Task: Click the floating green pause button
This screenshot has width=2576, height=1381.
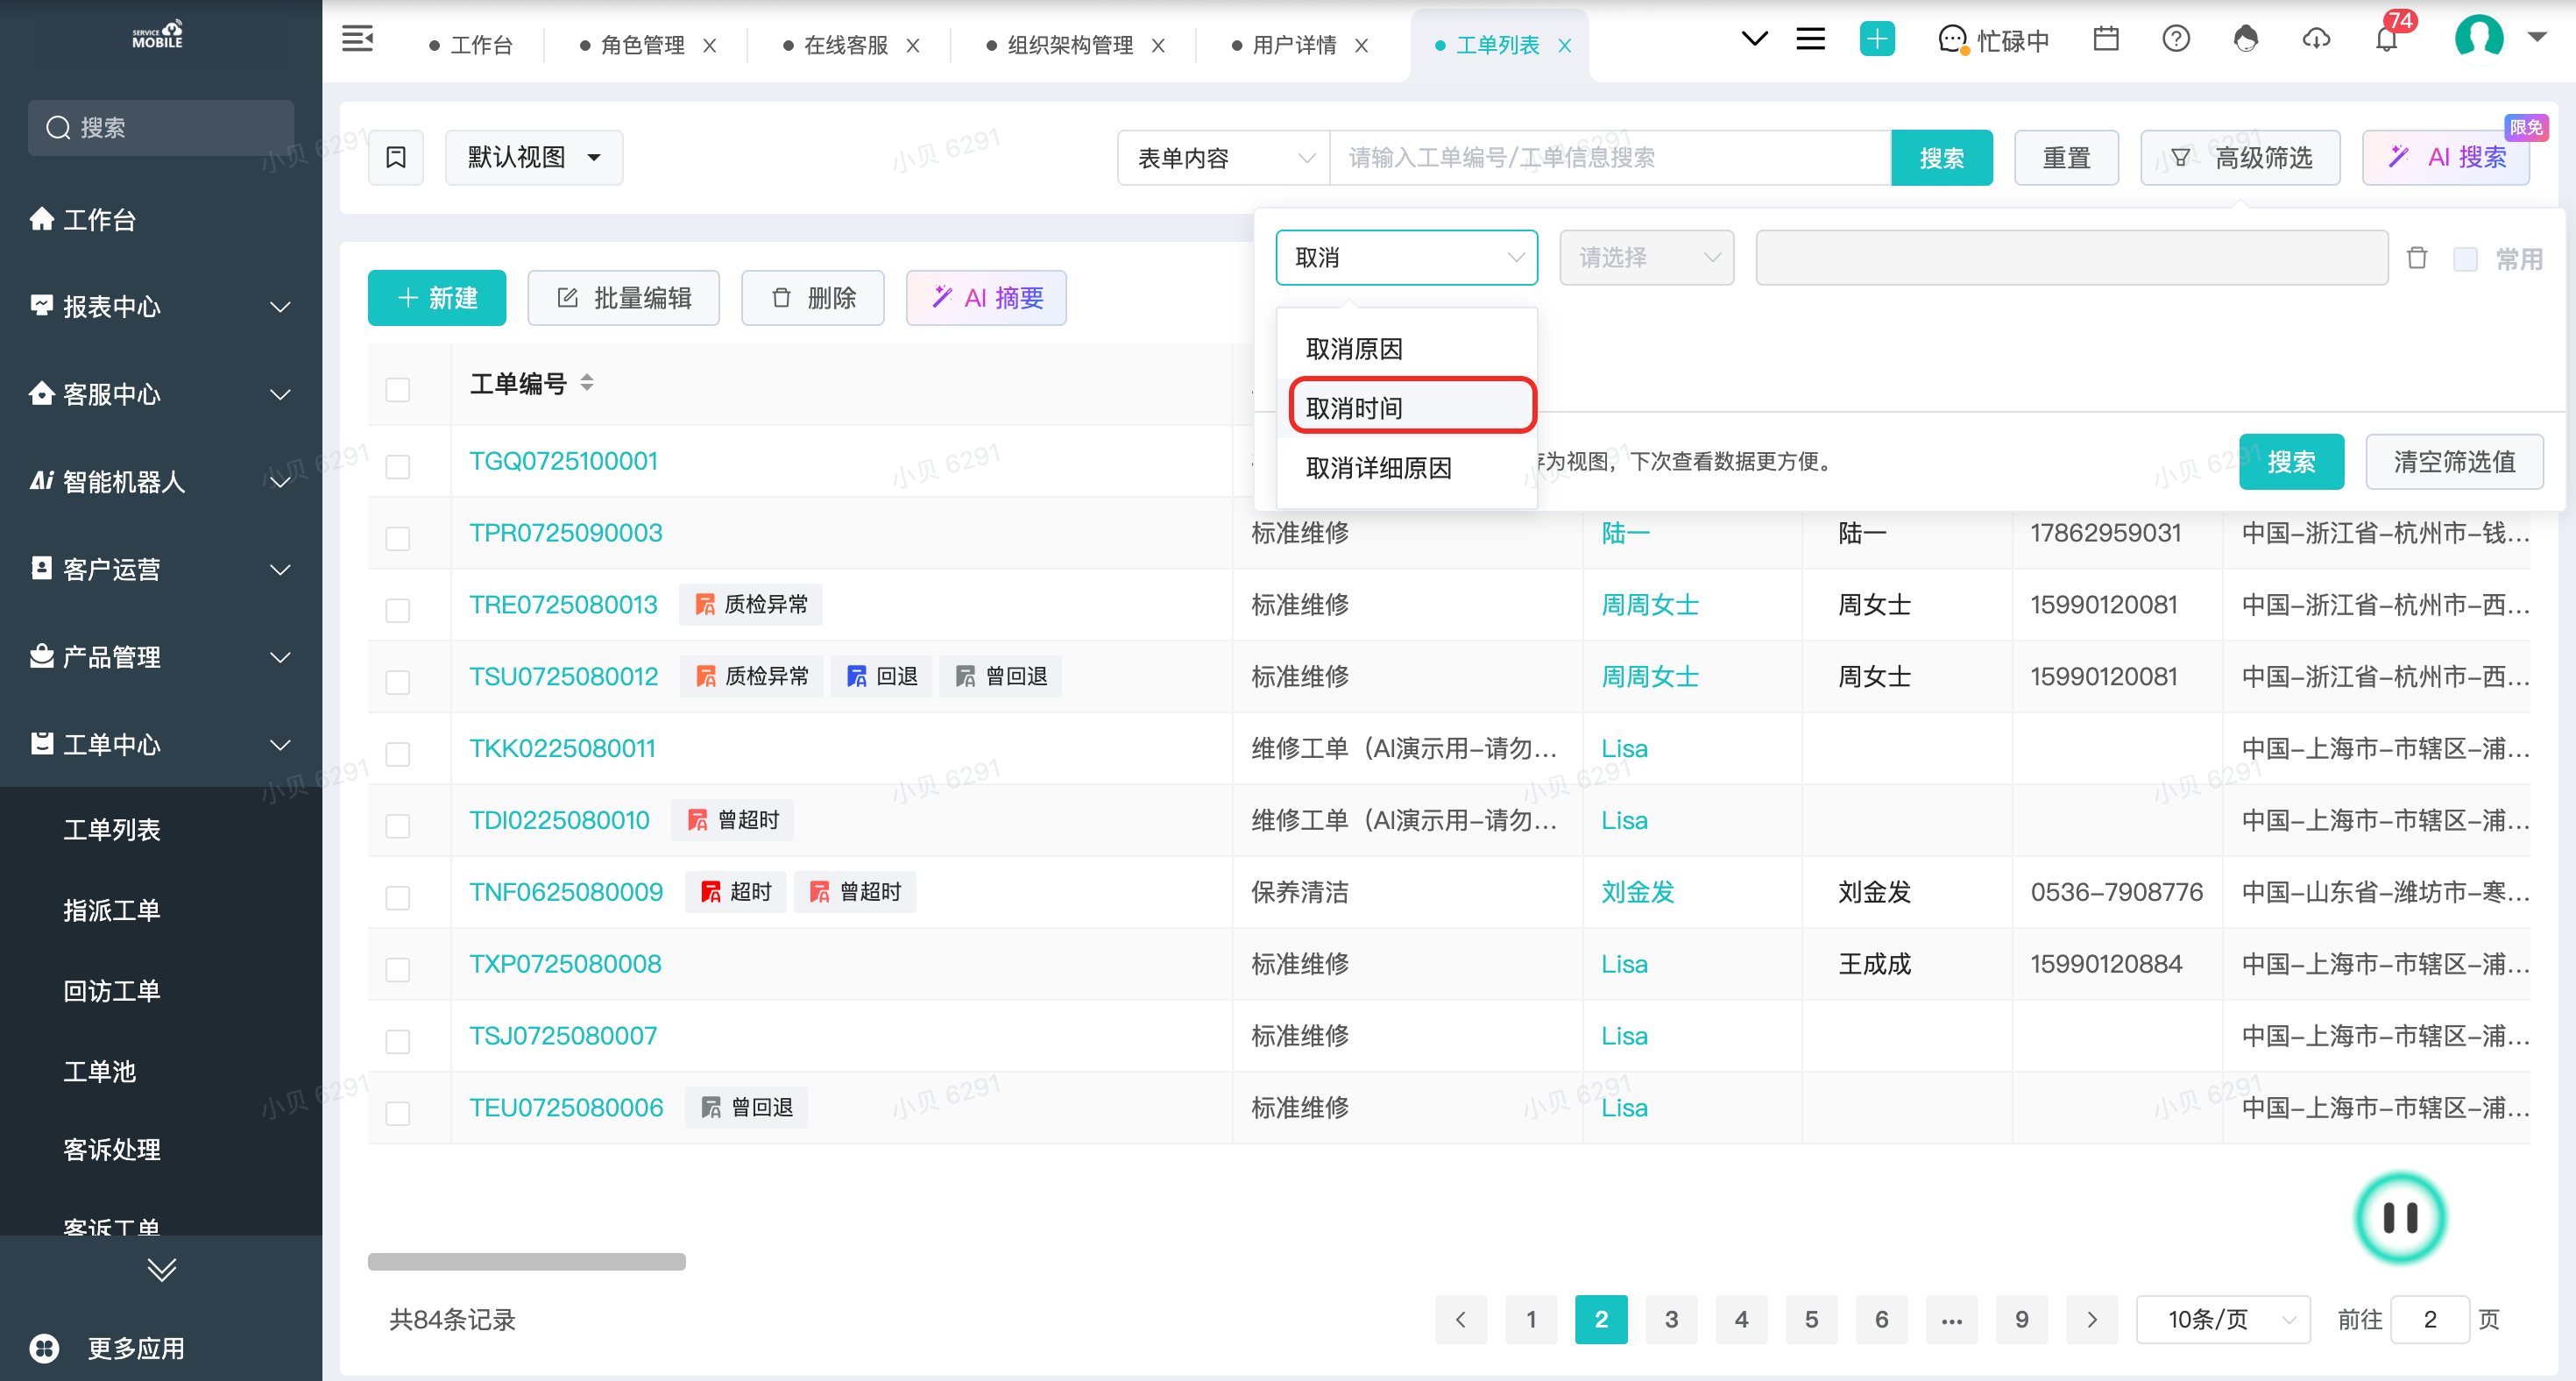Action: click(x=2400, y=1217)
